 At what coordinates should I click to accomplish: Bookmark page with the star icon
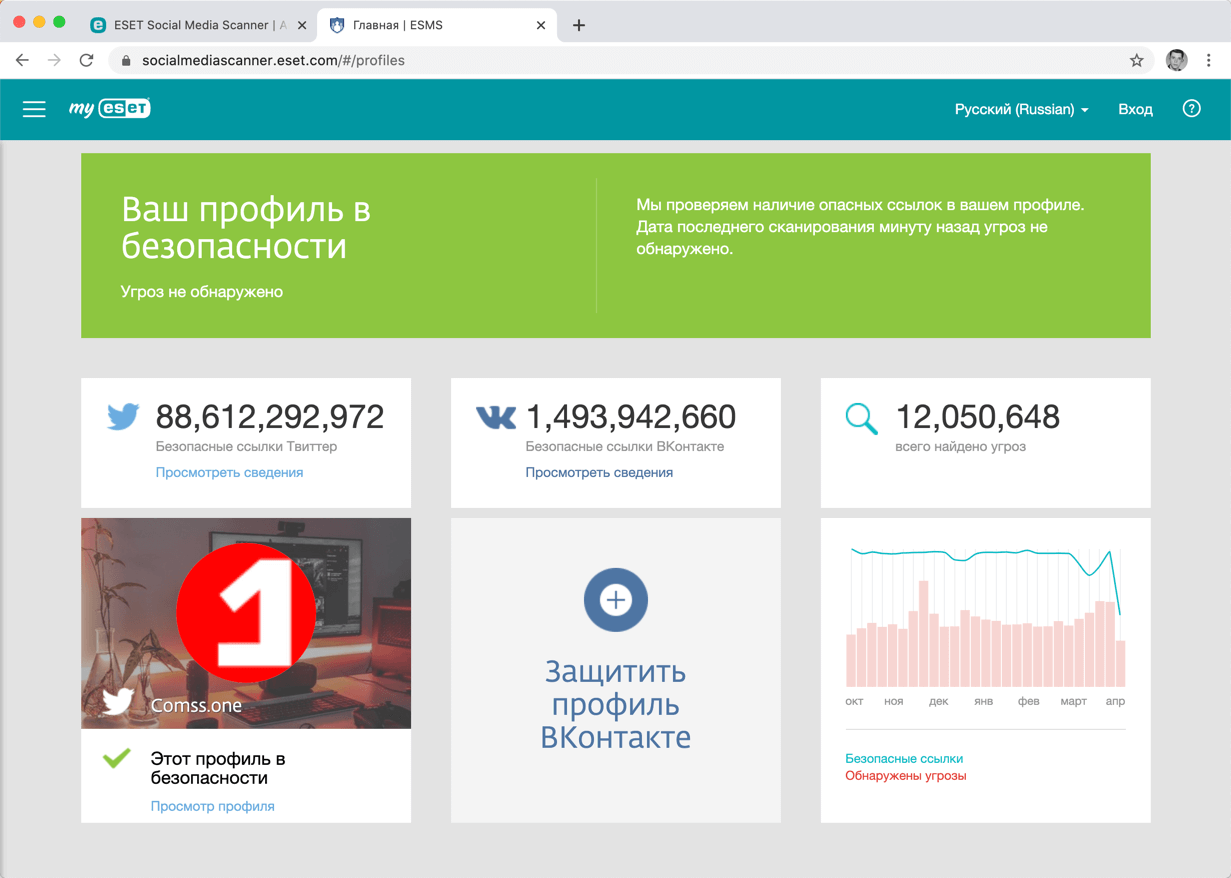click(x=1136, y=60)
